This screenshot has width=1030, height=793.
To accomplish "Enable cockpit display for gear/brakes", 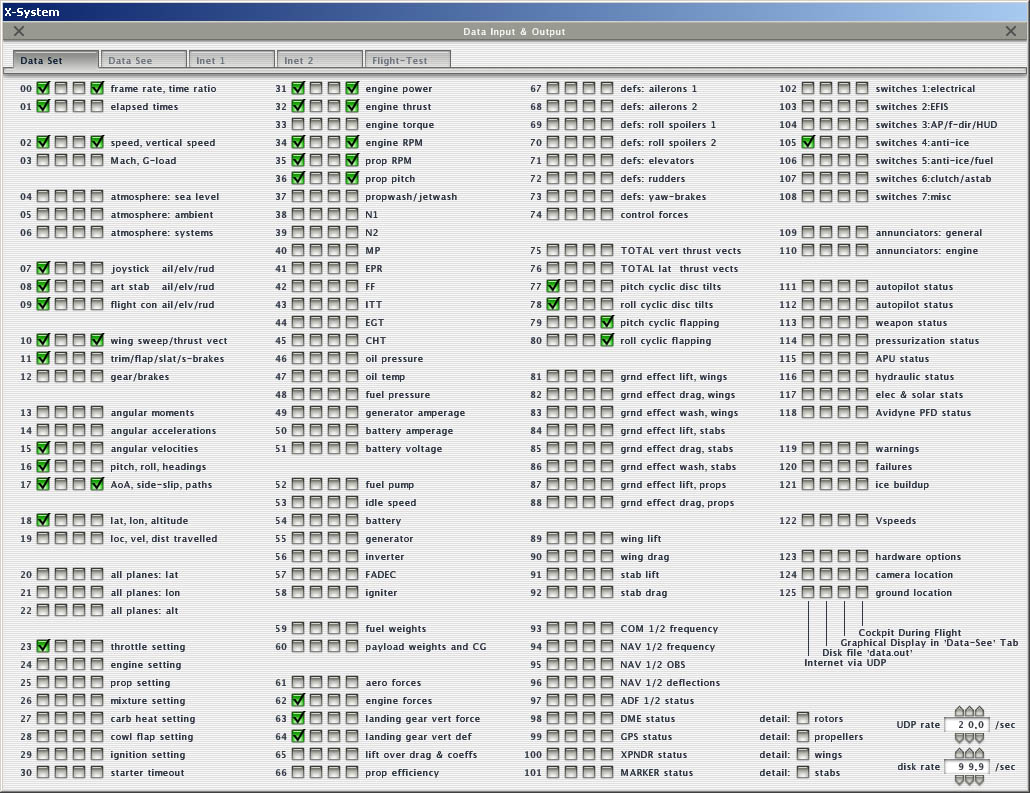I will pyautogui.click(x=97, y=376).
